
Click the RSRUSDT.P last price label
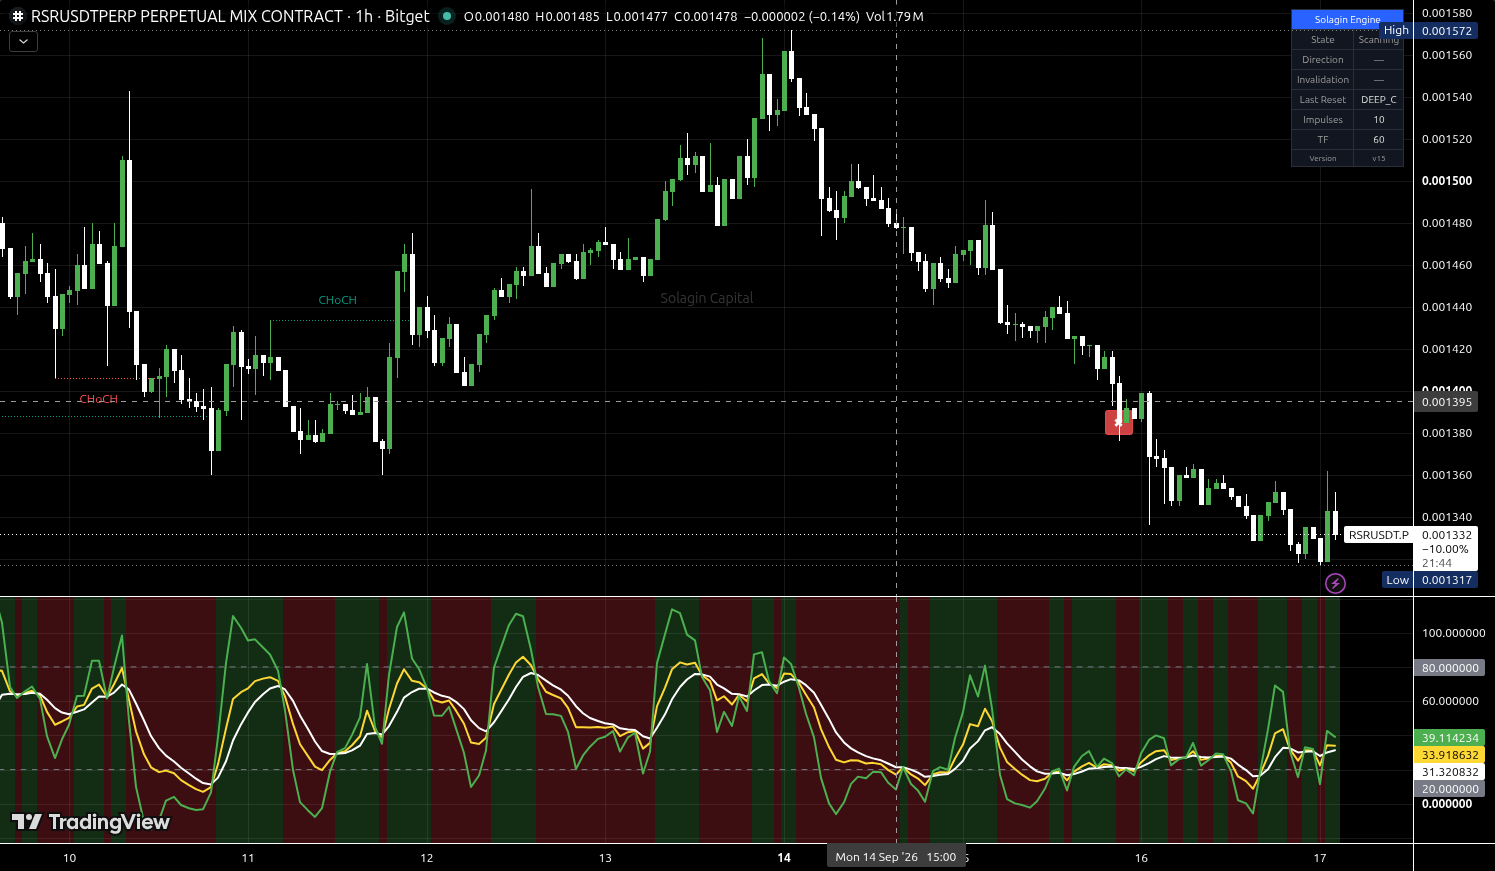1378,535
